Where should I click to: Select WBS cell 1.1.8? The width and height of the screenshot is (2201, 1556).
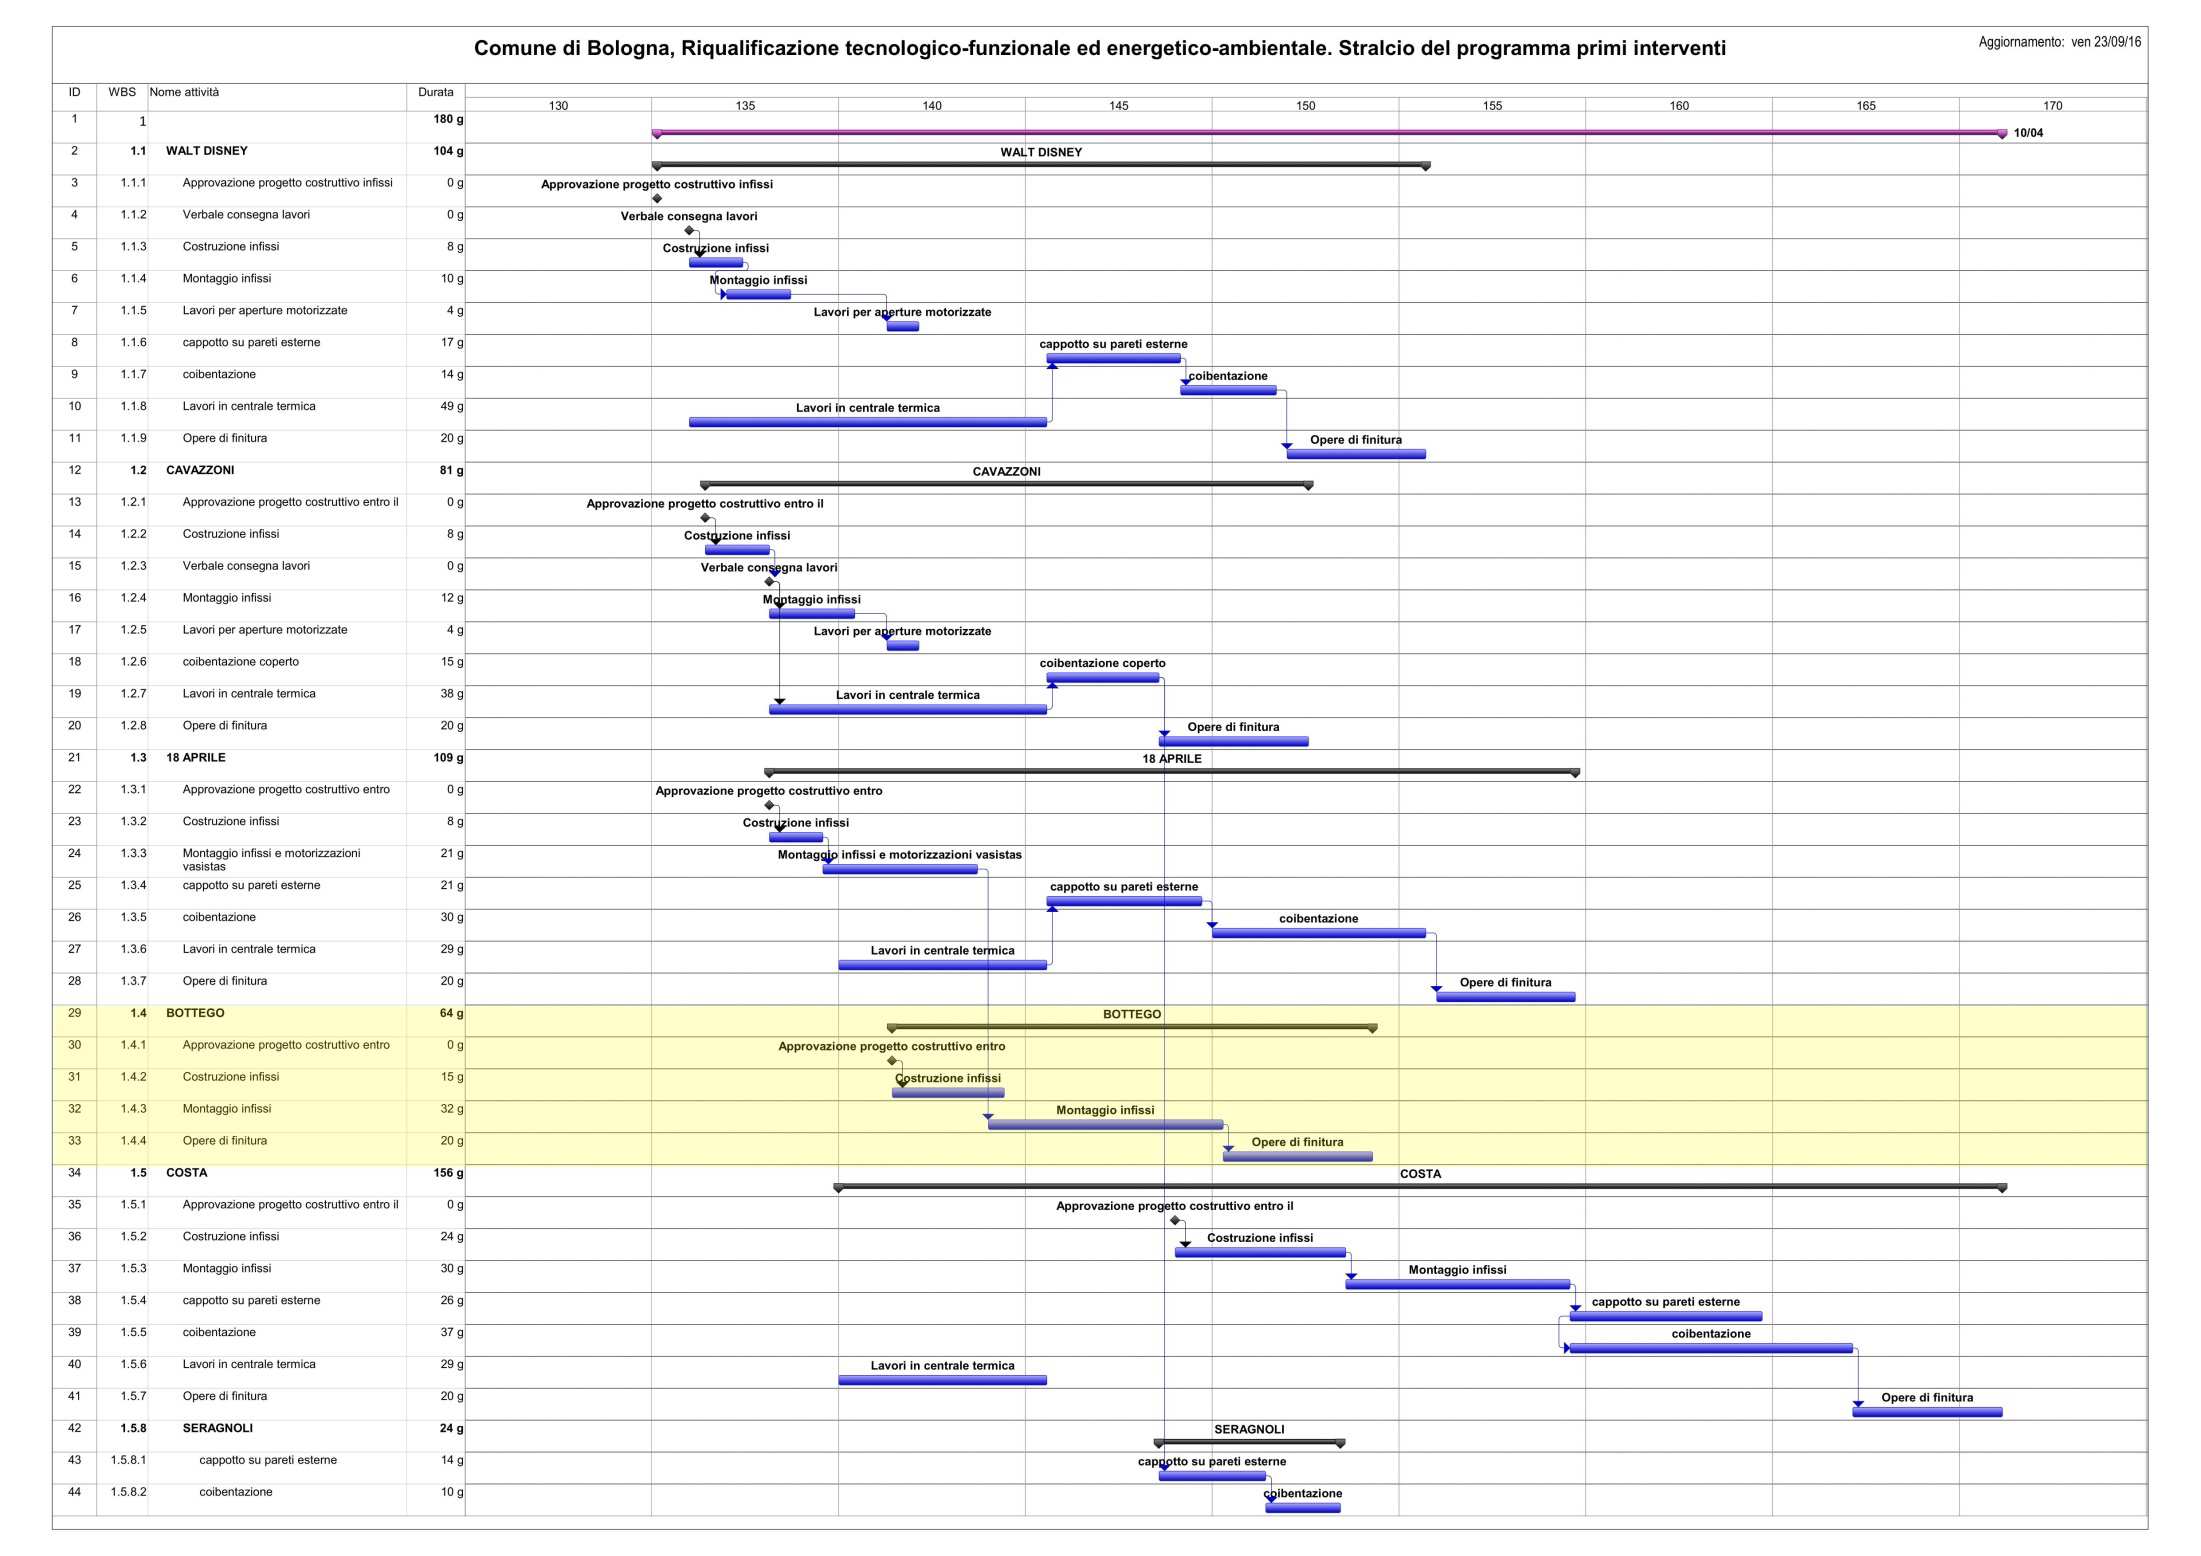point(133,406)
